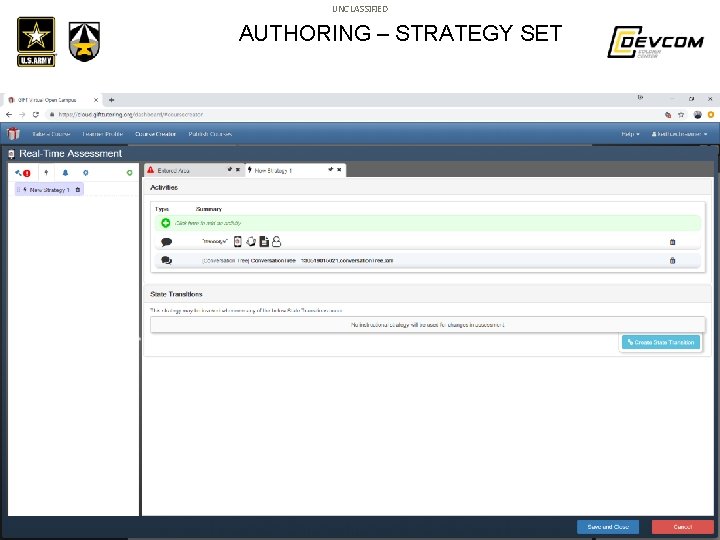Expand the Help dropdown menu
This screenshot has height=540, width=720.
pos(630,134)
